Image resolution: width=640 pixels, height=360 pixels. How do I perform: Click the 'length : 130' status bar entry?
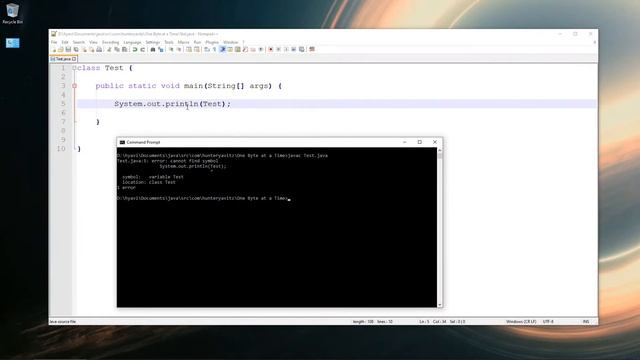[x=363, y=322]
